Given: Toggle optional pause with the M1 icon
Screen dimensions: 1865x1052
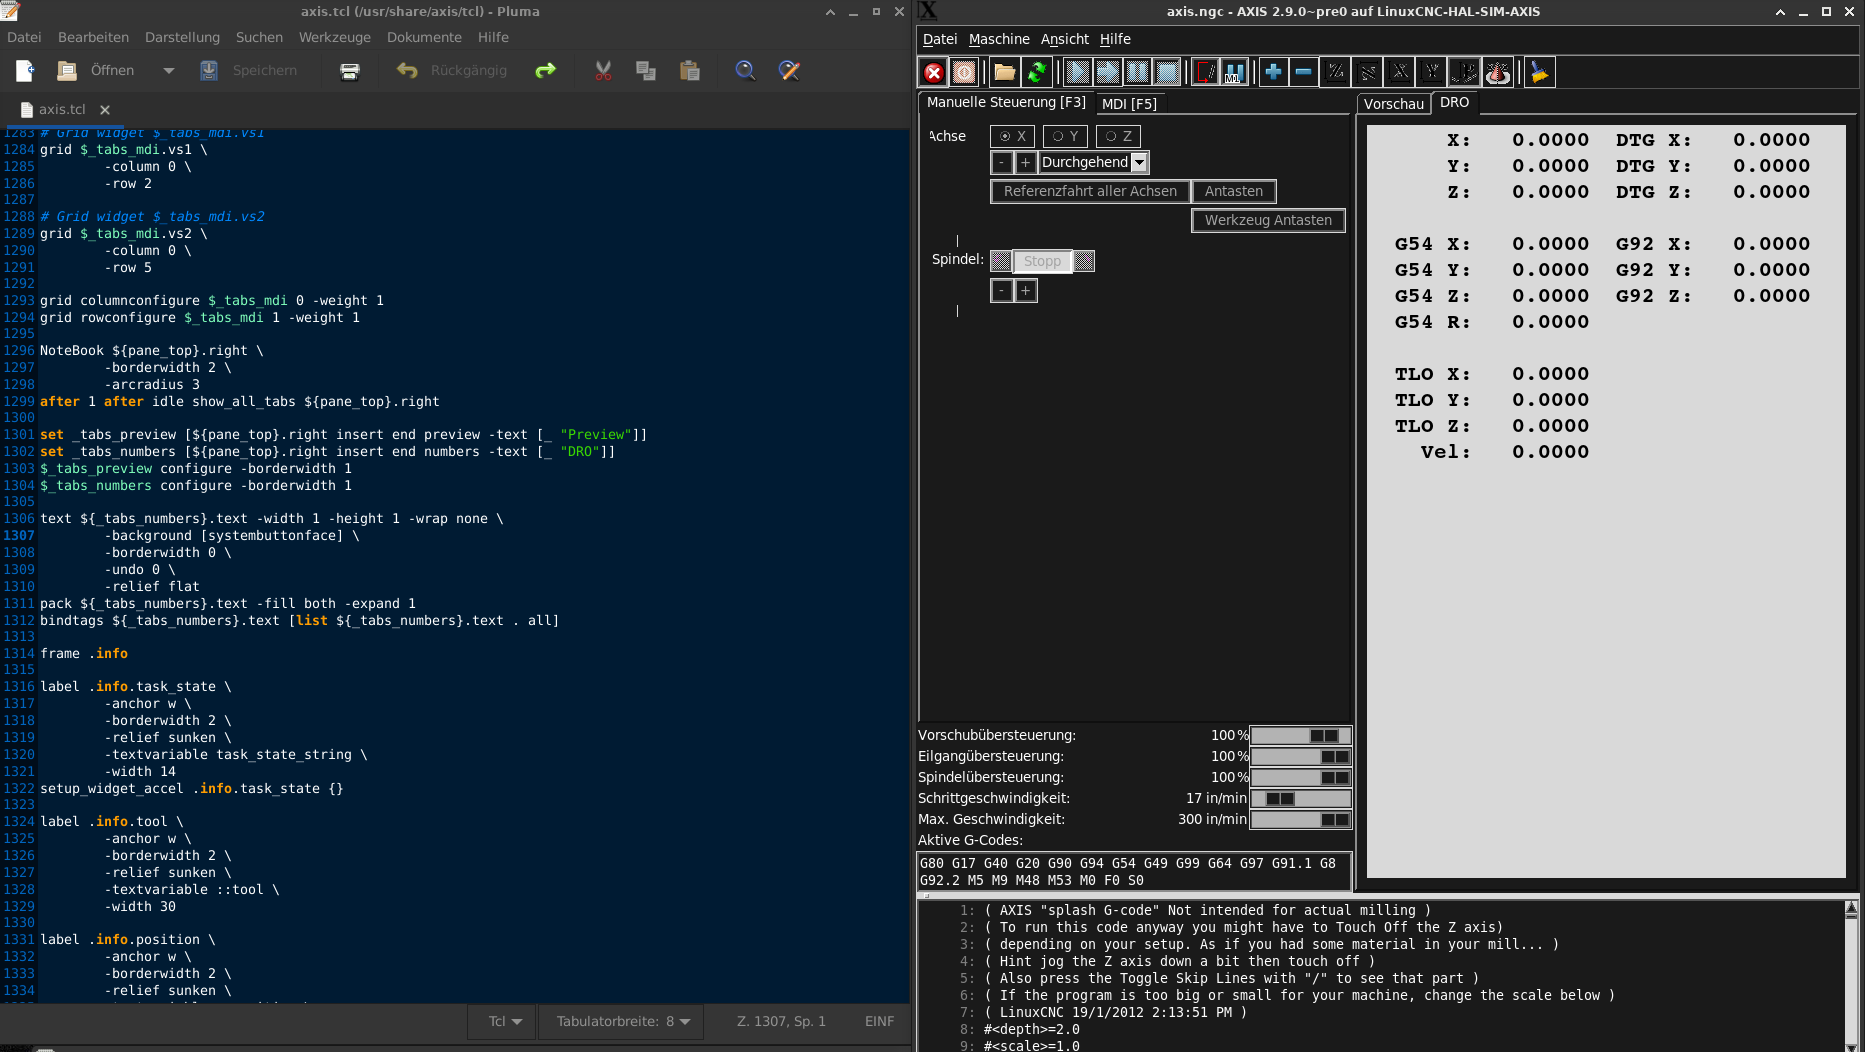Looking at the screenshot, I should tap(1234, 71).
